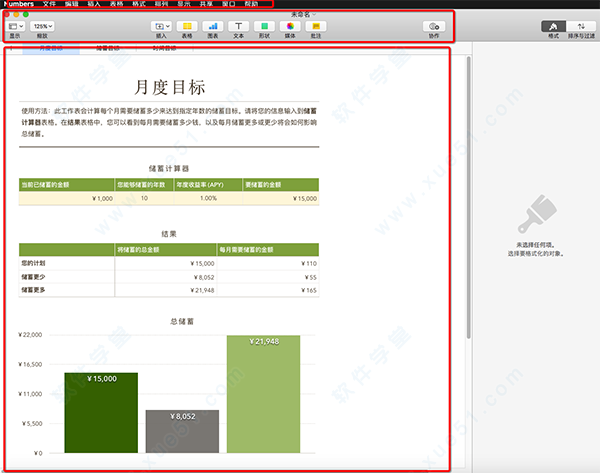Select the 1.00% cell
The width and height of the screenshot is (600, 473).
(x=208, y=198)
